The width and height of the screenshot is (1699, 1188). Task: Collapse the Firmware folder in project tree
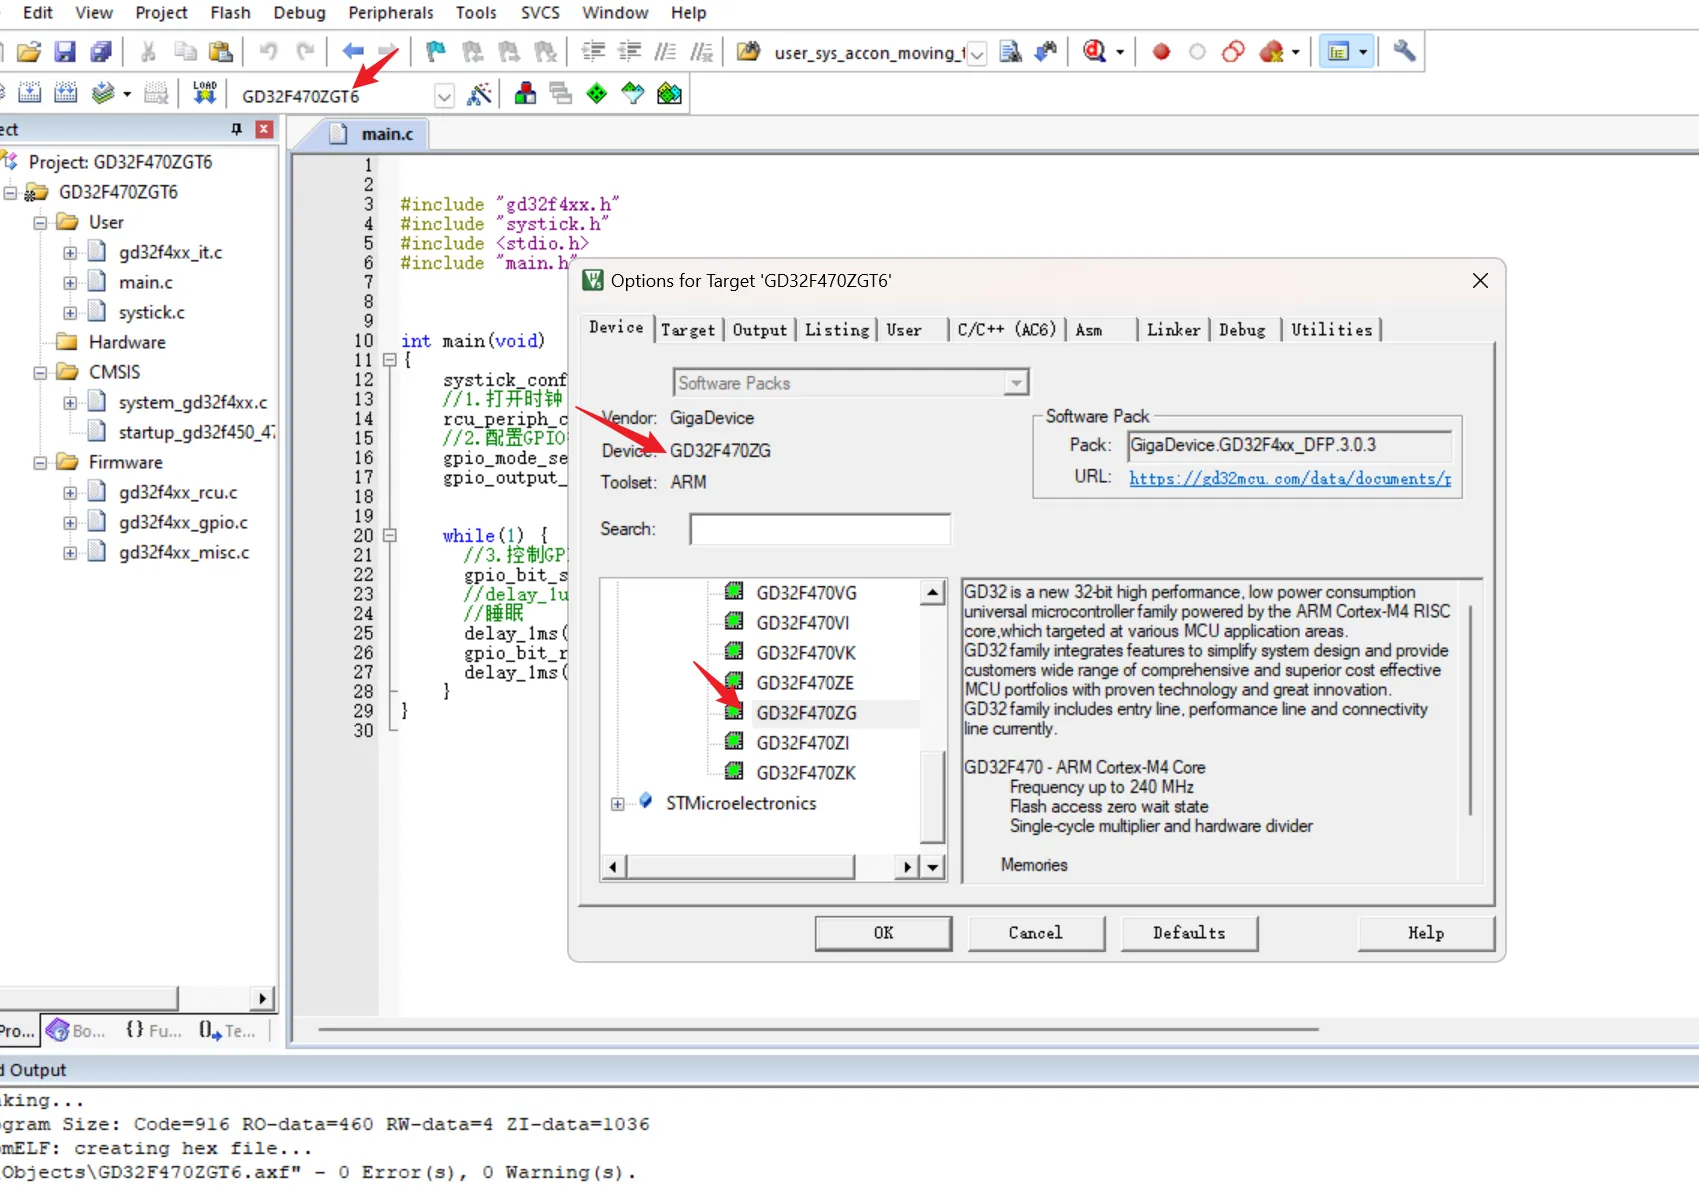tap(40, 463)
